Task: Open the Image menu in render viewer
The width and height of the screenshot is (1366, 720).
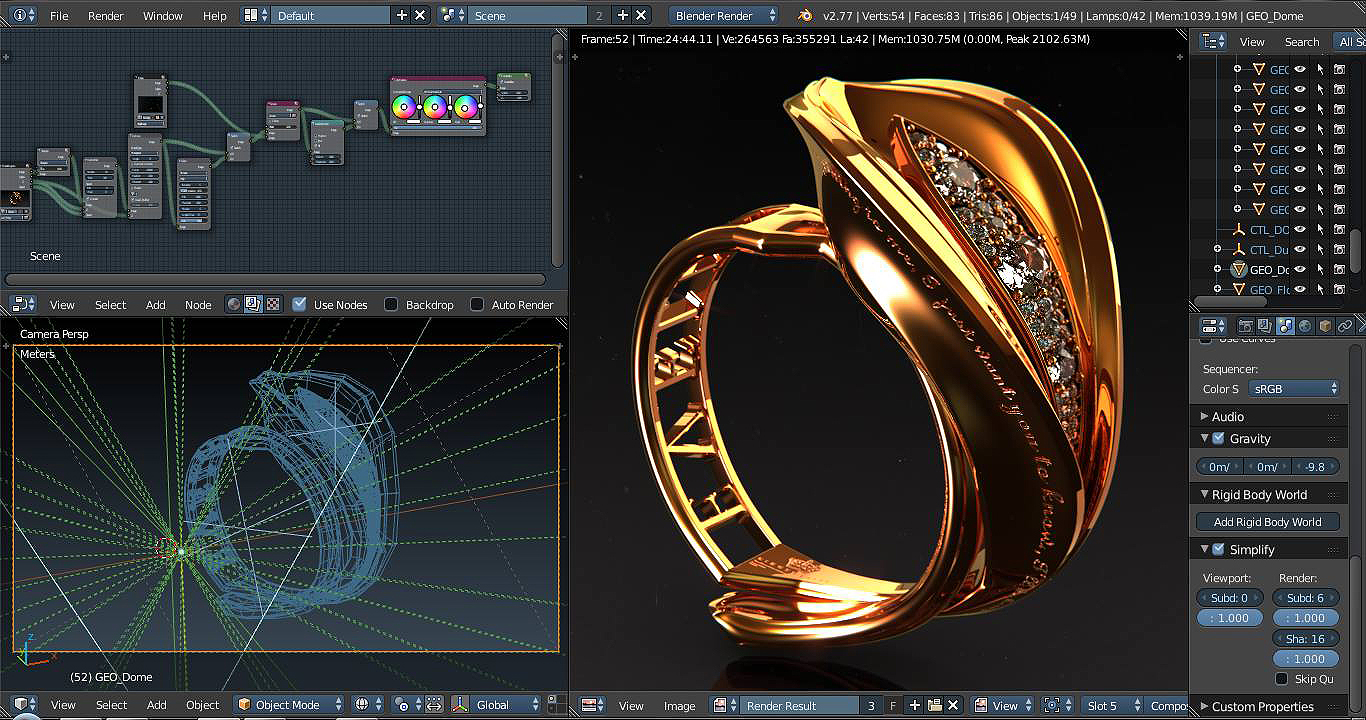Action: coord(679,705)
